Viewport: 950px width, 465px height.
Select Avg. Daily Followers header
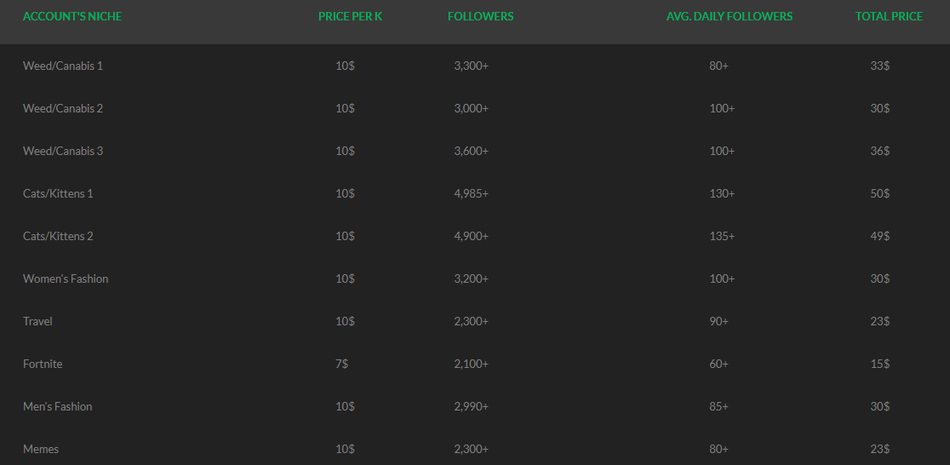(x=729, y=17)
